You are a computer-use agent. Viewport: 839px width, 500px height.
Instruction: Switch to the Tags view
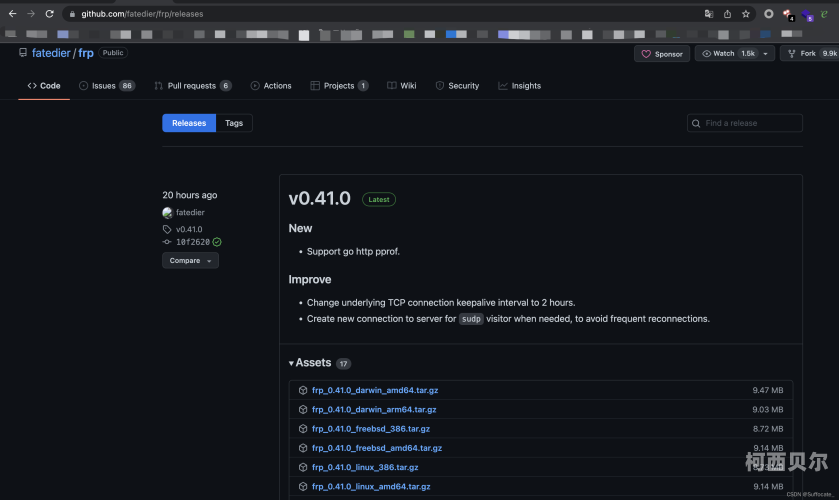pos(234,123)
